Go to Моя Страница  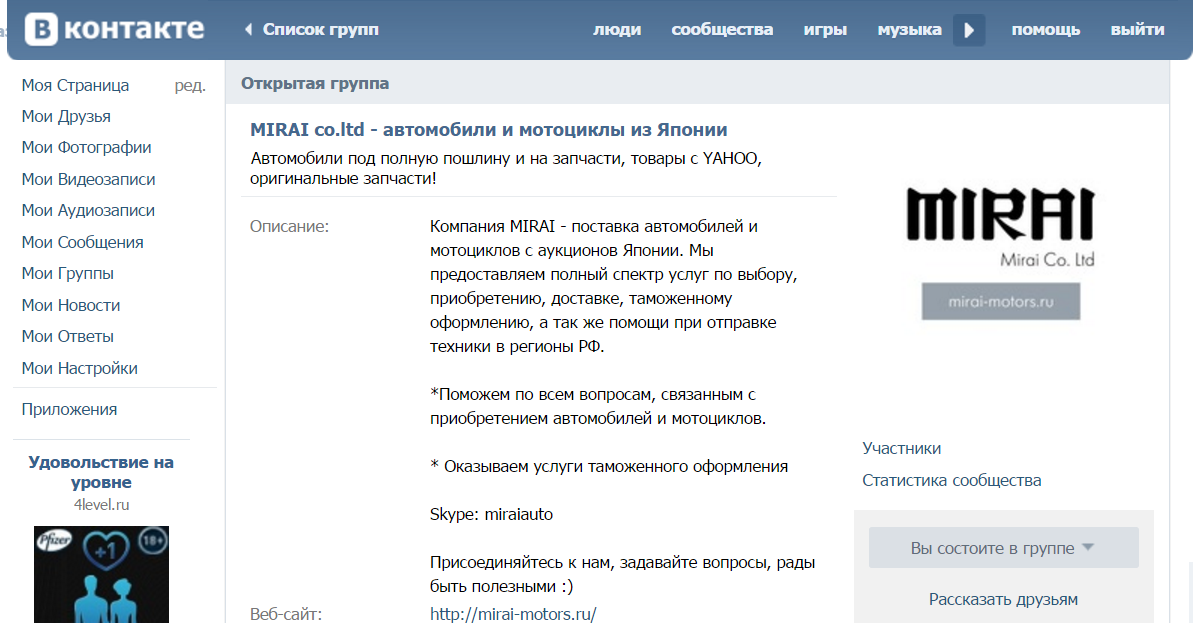pos(75,85)
